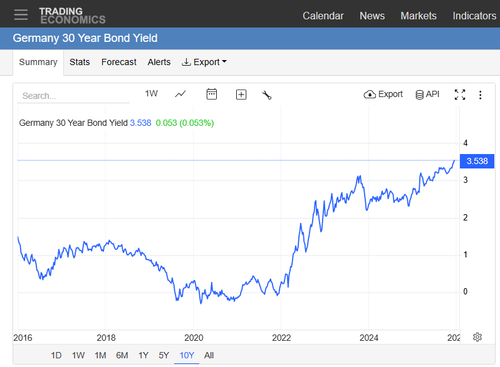The height and width of the screenshot is (367, 500).
Task: Click the Germany 30 Year legend label
Action: [x=73, y=123]
